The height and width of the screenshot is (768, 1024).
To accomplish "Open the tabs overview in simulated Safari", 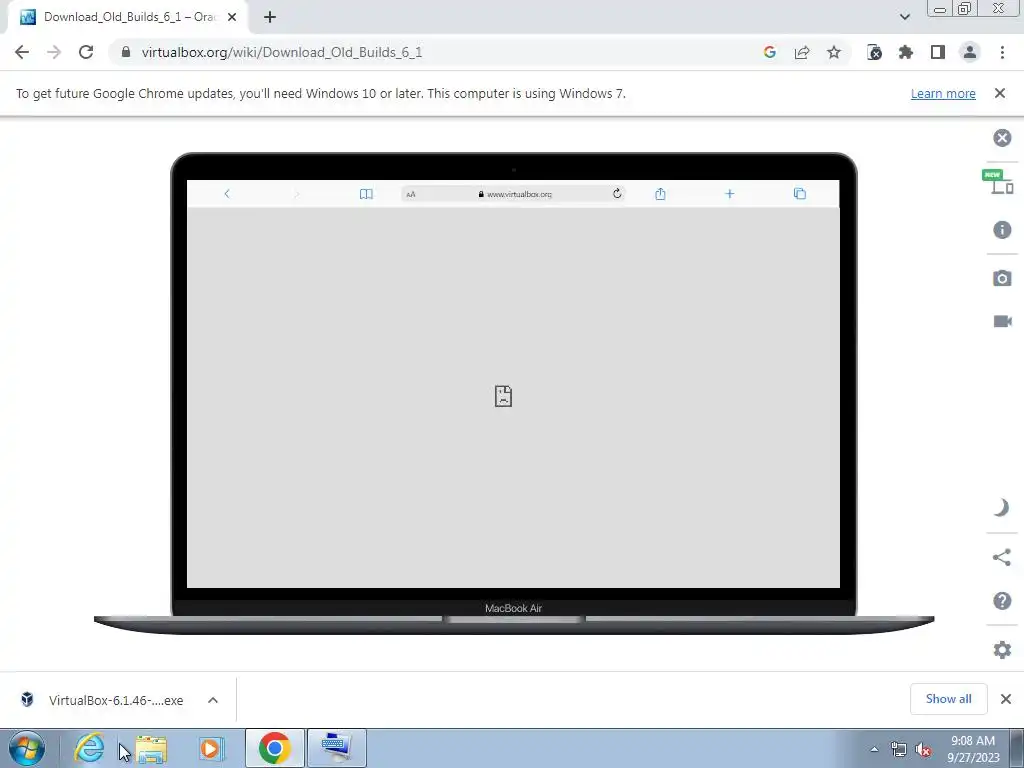I will point(800,194).
